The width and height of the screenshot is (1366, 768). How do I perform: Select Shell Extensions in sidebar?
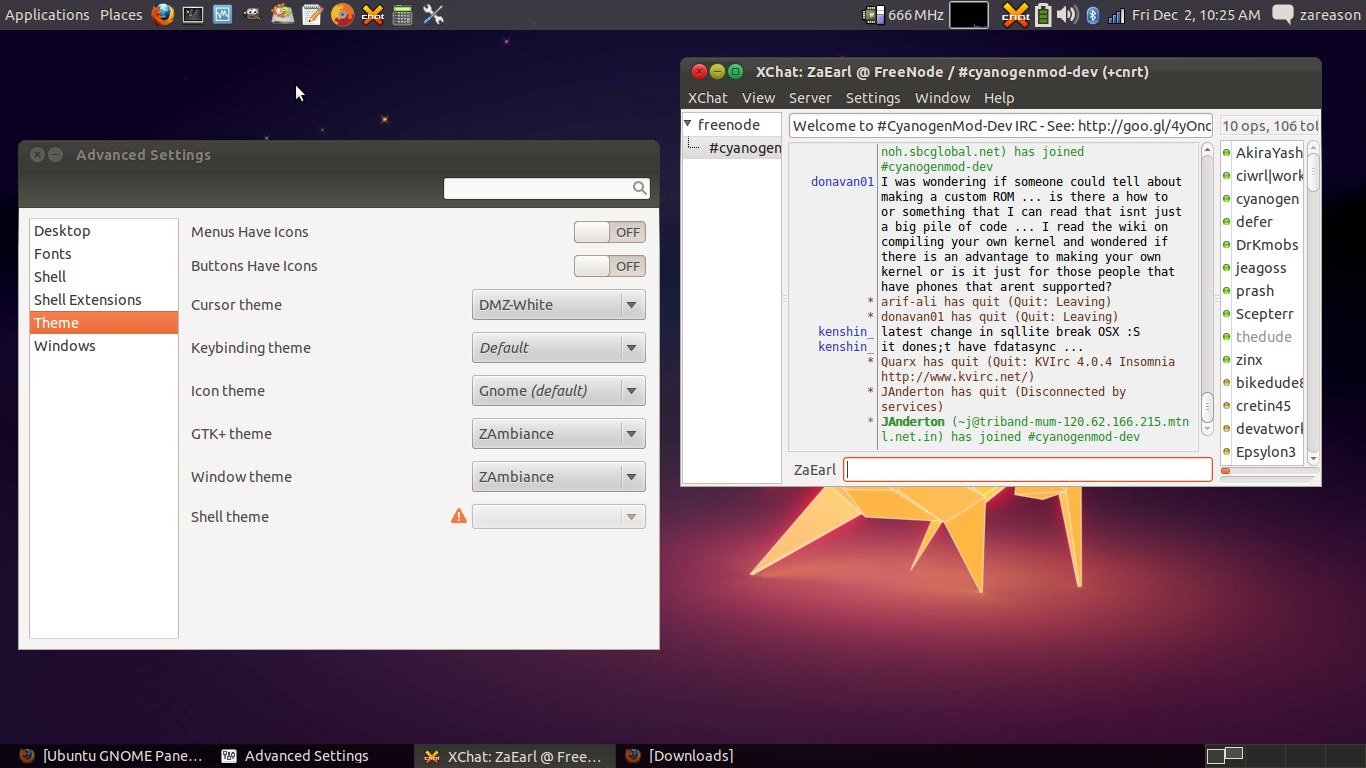point(104,300)
